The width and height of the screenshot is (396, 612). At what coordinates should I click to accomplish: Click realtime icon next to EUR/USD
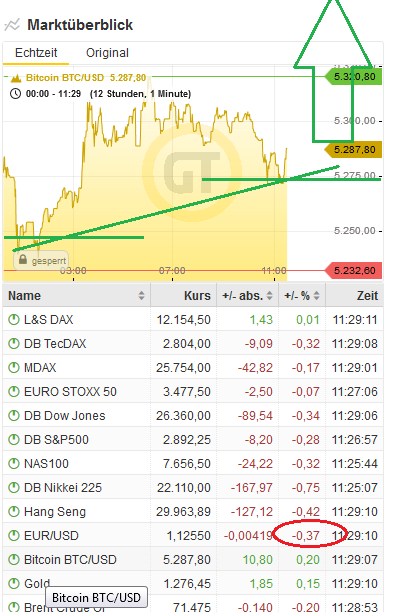click(14, 536)
